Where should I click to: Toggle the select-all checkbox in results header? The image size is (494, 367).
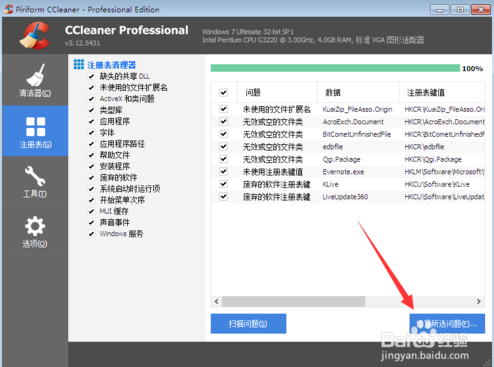[223, 92]
